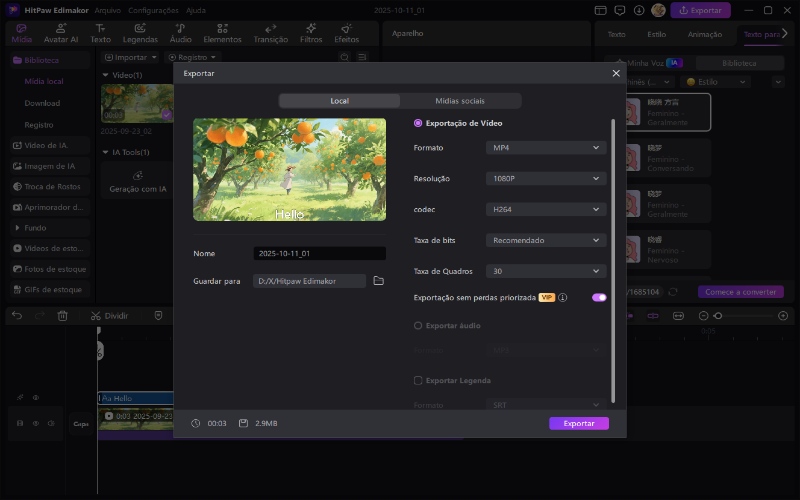
Task: Open the codec H264 dropdown
Action: point(546,210)
